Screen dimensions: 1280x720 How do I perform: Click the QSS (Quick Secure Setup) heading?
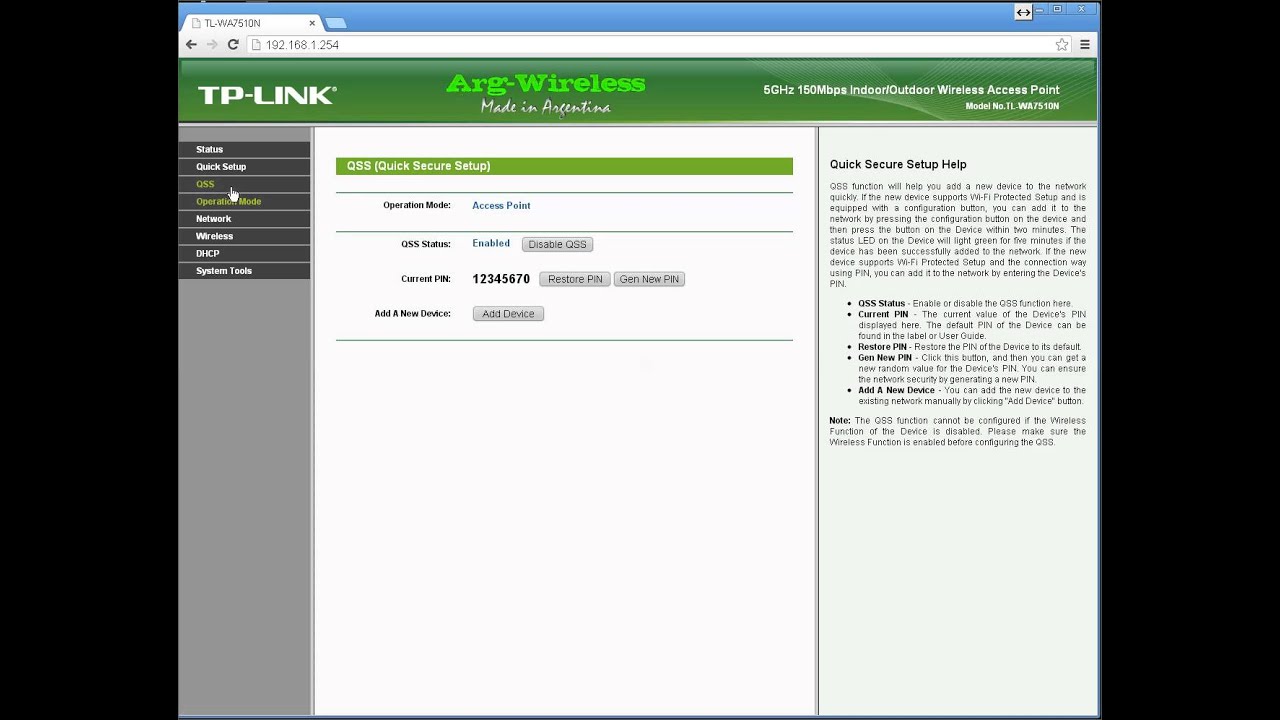(418, 166)
